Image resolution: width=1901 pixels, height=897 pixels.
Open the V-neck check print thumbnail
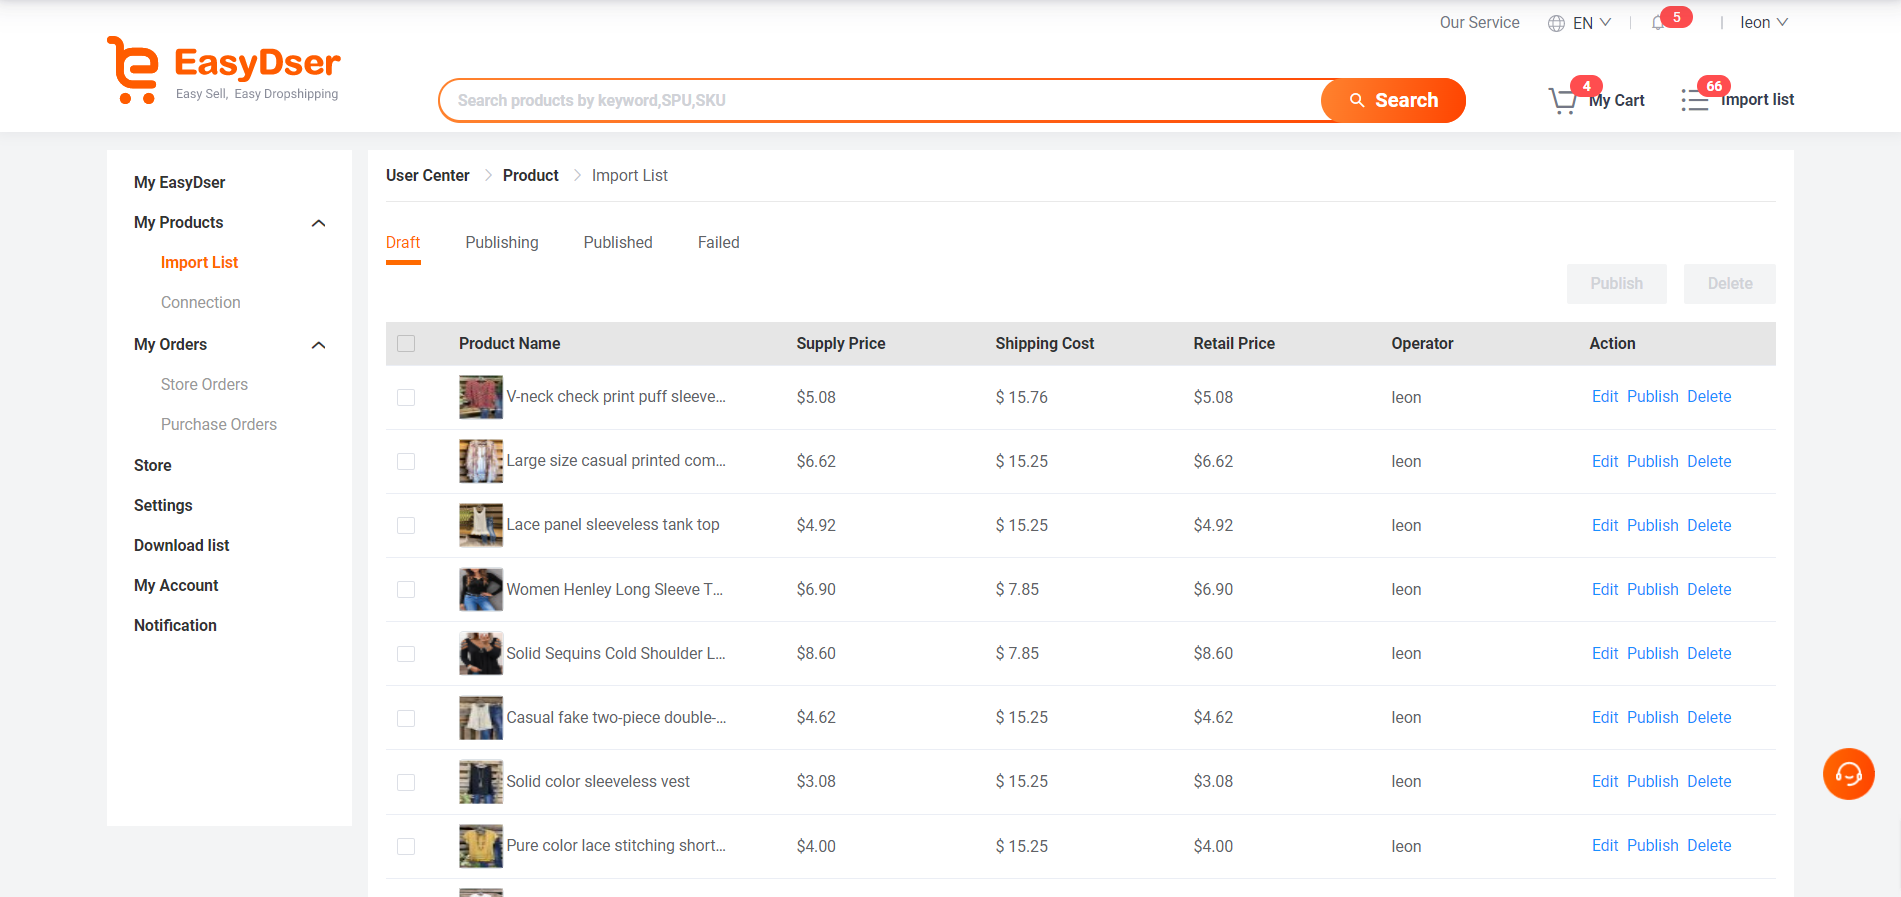point(481,397)
